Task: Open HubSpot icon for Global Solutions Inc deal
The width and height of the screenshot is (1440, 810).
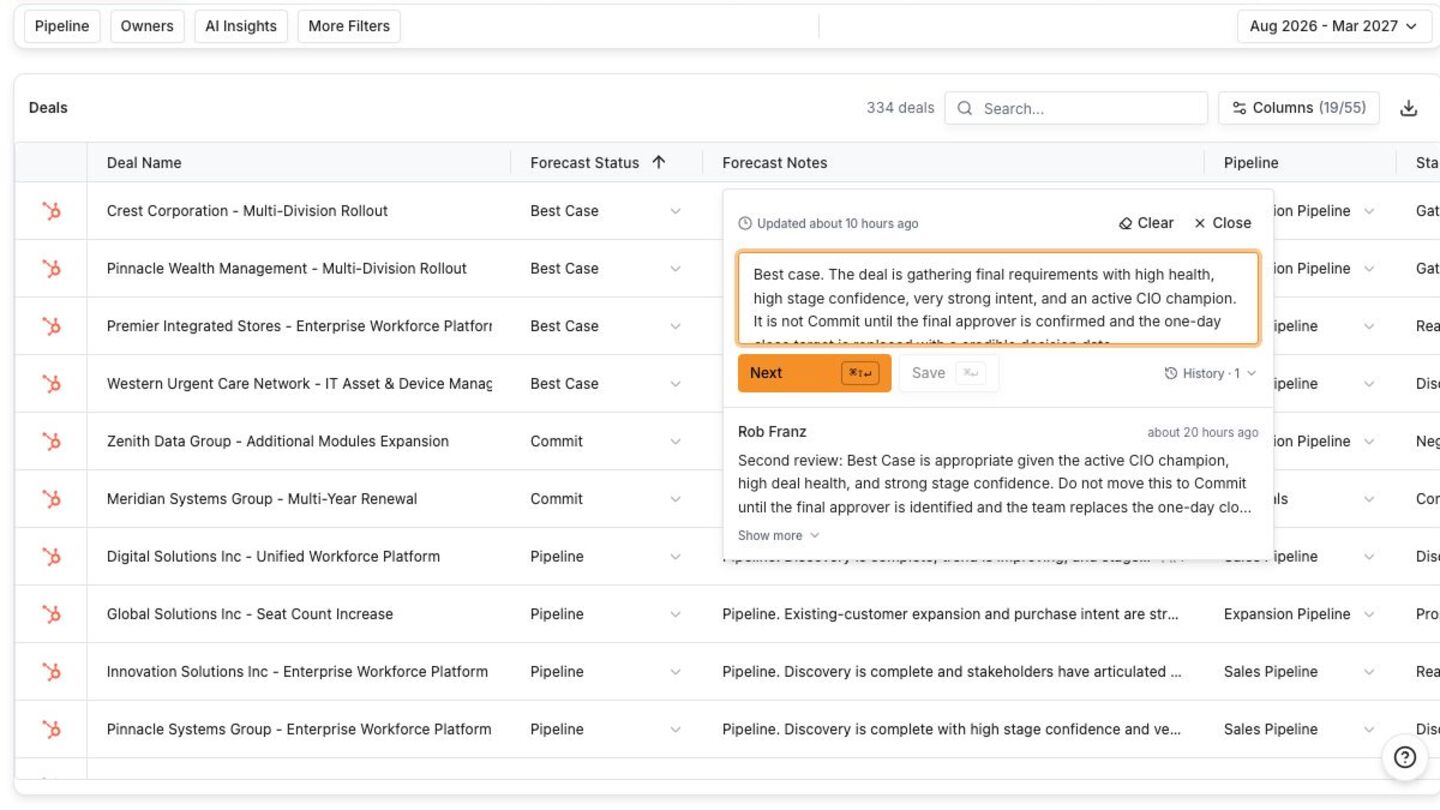Action: point(51,614)
